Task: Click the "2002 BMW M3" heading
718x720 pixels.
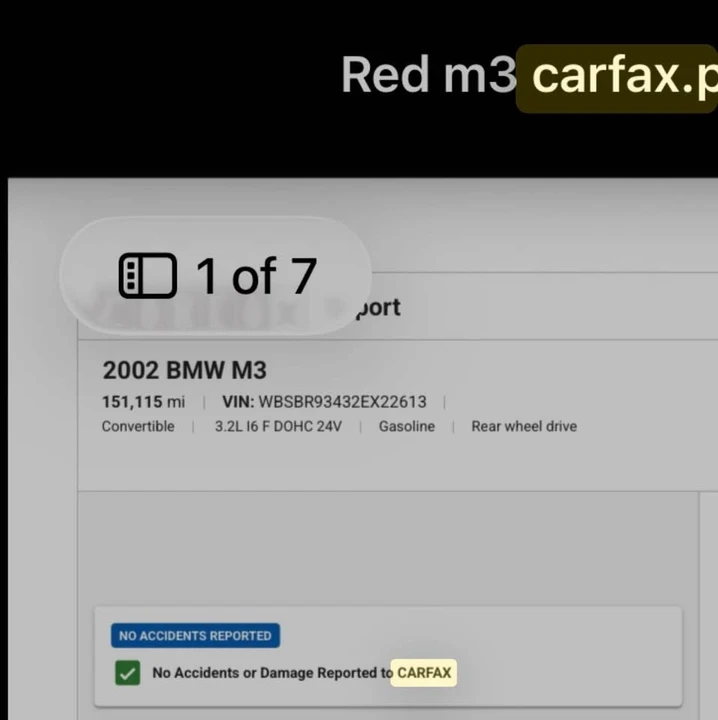Action: (184, 370)
